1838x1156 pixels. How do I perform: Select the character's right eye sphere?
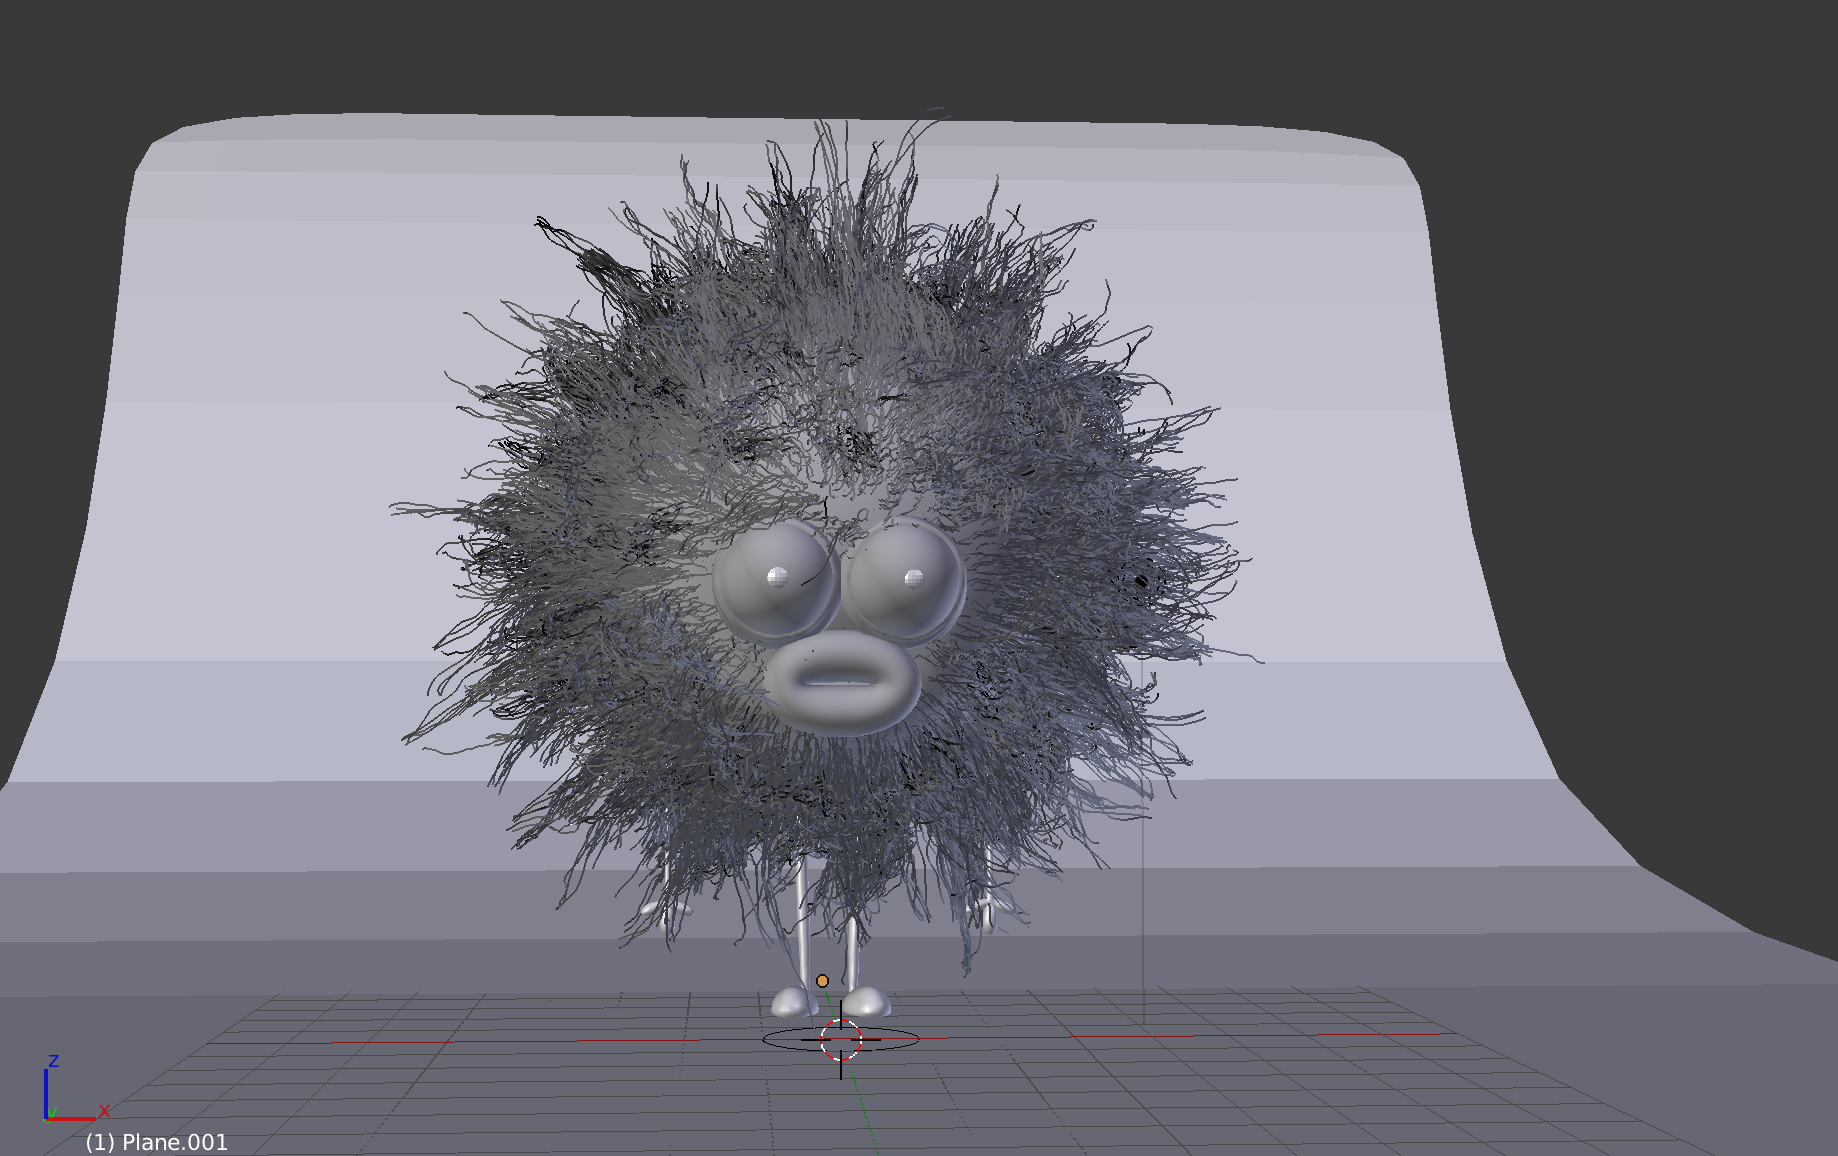pyautogui.click(x=905, y=580)
